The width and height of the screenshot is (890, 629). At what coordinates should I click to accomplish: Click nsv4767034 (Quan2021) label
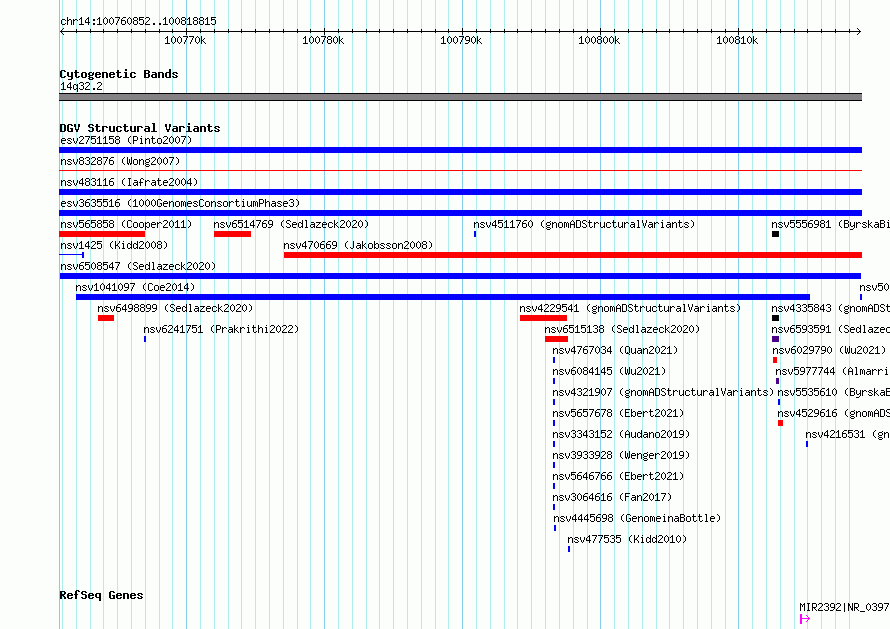coord(615,350)
